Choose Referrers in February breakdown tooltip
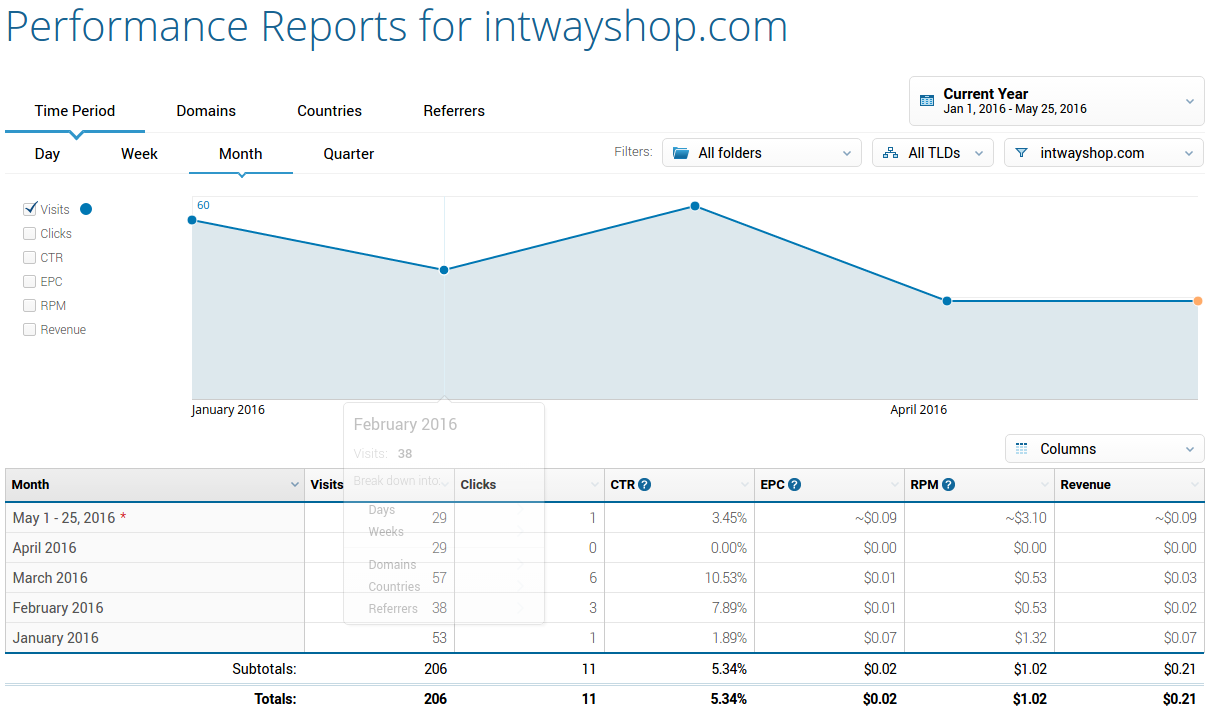 click(393, 608)
